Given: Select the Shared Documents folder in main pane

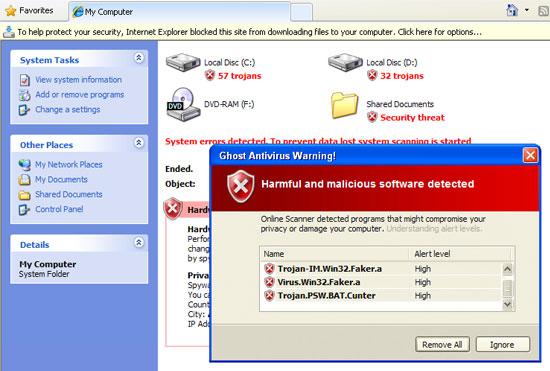Looking at the screenshot, I should click(345, 105).
